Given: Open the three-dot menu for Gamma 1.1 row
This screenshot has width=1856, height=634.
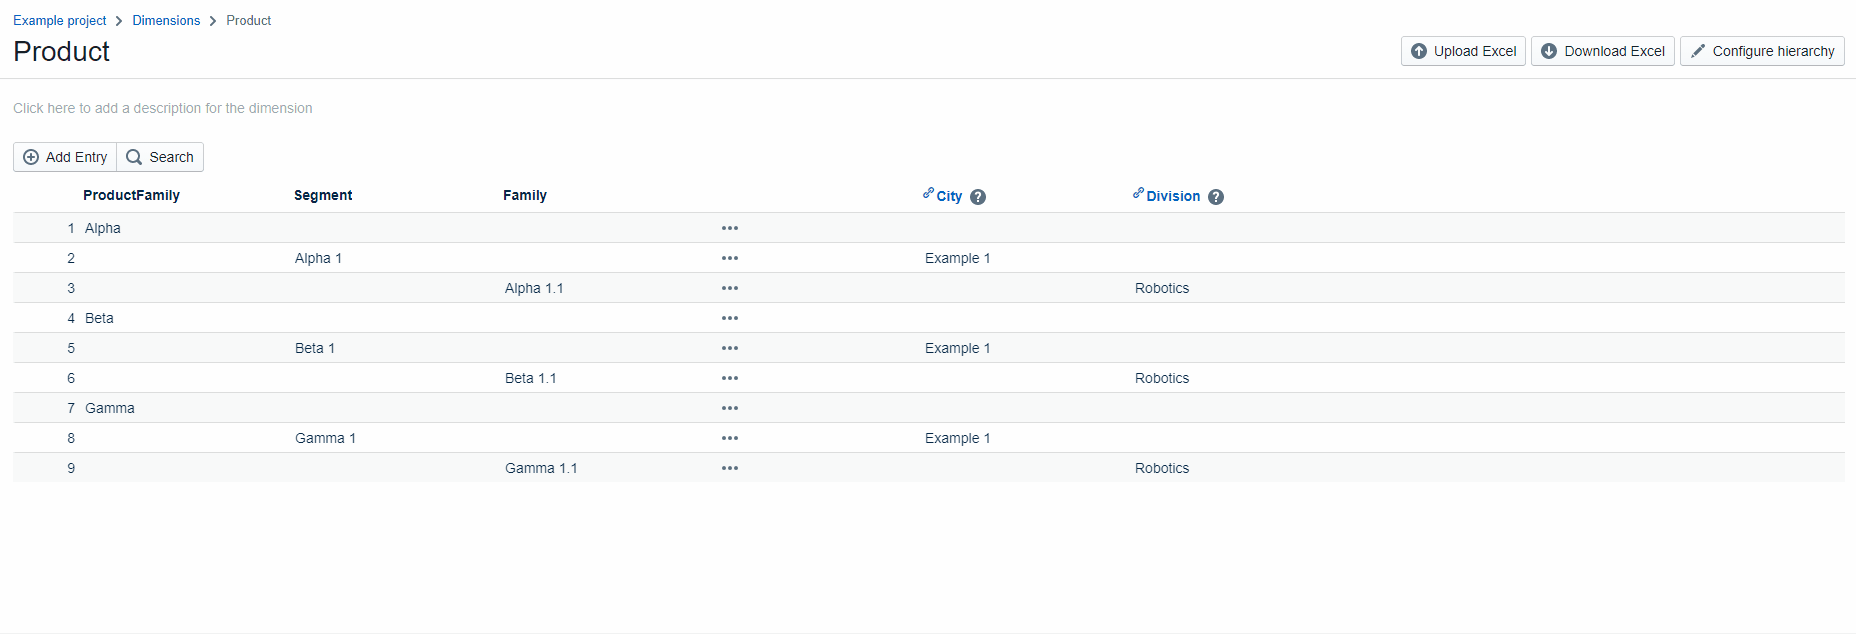Looking at the screenshot, I should coord(730,468).
